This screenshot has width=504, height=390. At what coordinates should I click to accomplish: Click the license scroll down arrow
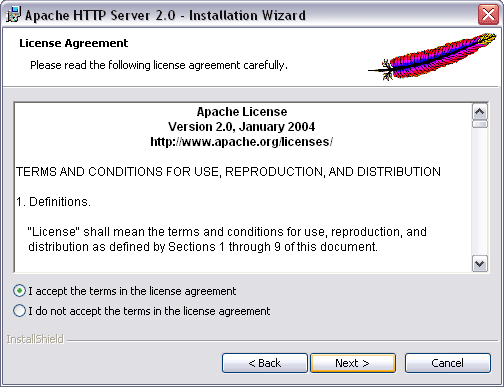tap(480, 264)
